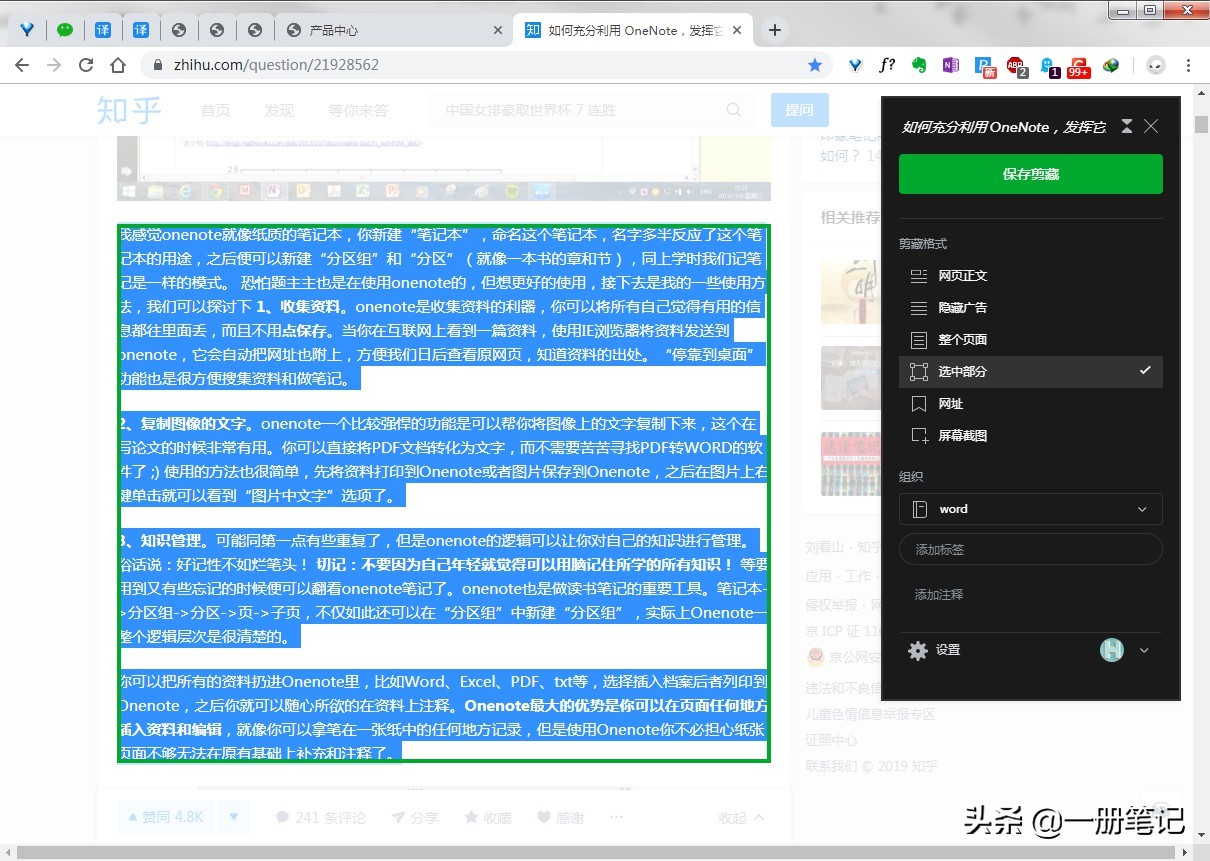Open the OneNote extension in the toolbar

coord(950,64)
